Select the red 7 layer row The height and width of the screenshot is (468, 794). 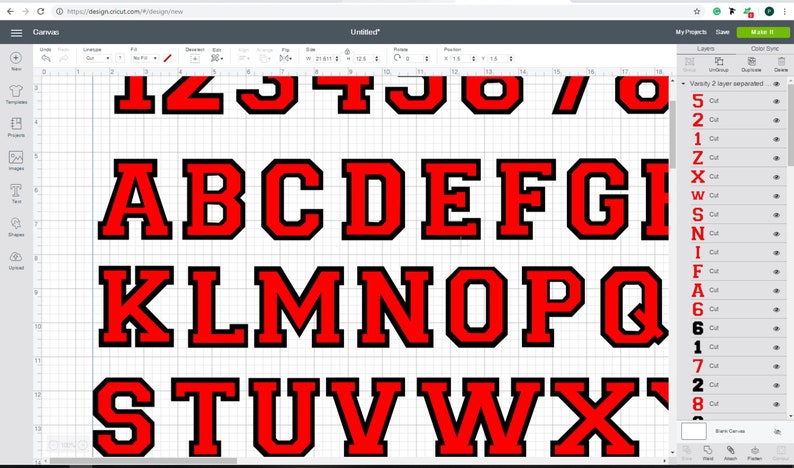733,366
